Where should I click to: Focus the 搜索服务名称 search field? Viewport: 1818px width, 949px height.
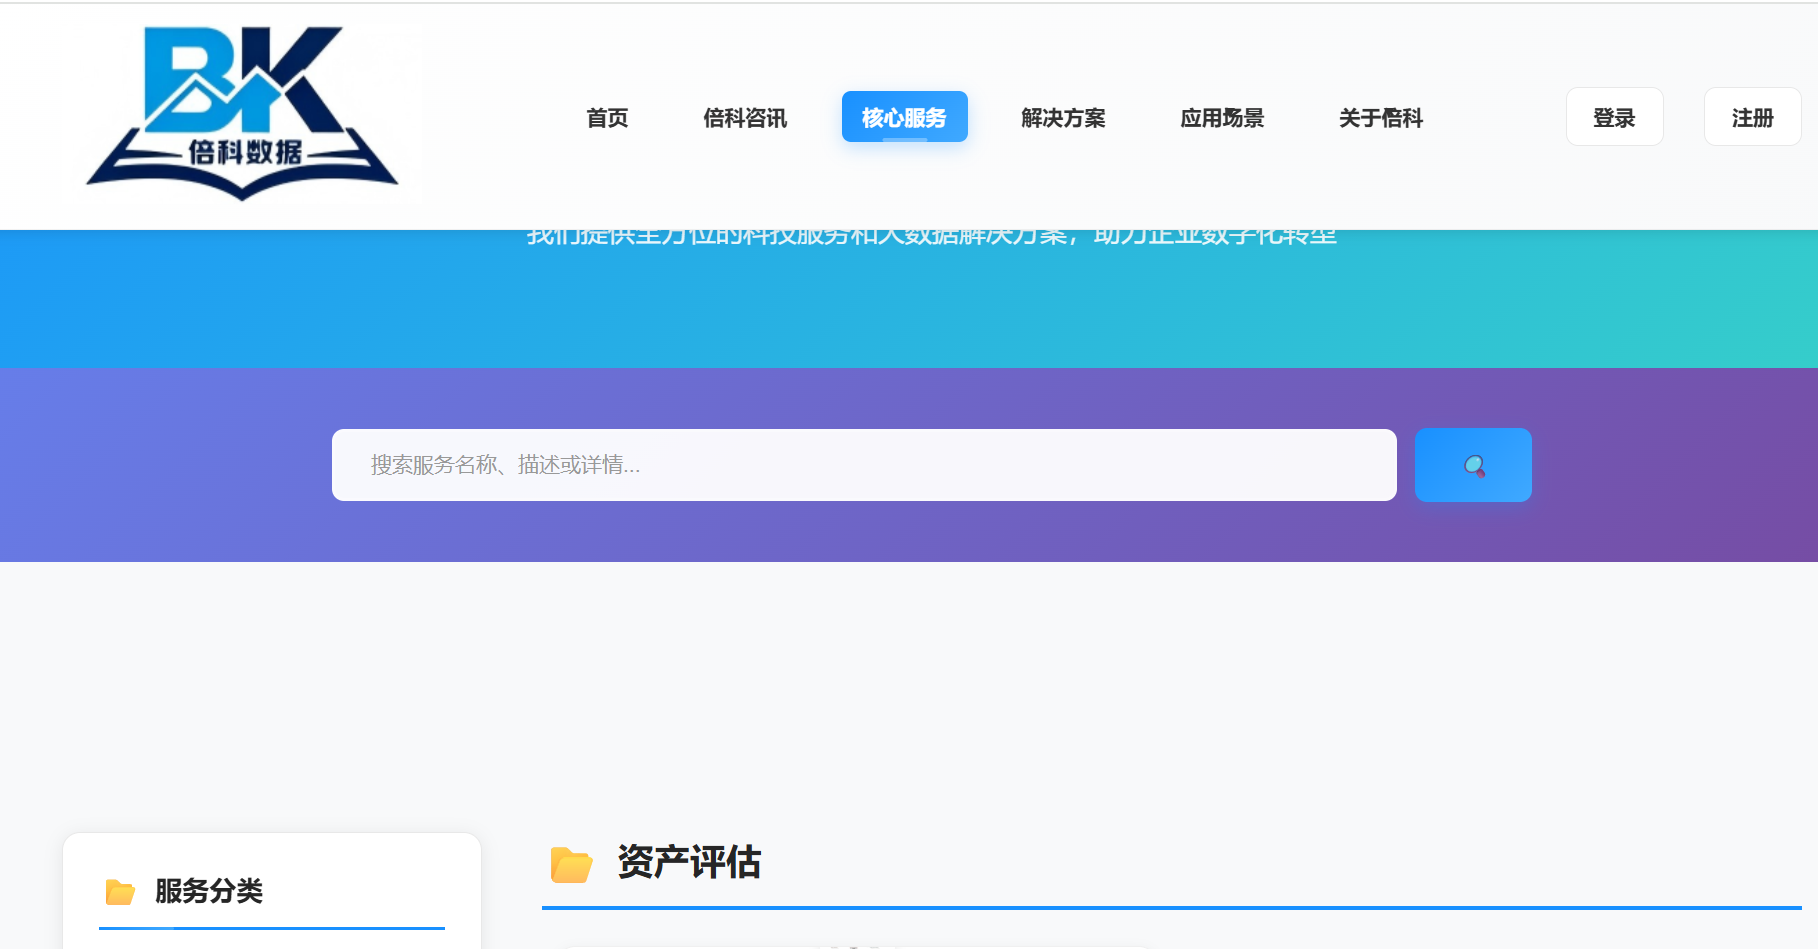[864, 465]
